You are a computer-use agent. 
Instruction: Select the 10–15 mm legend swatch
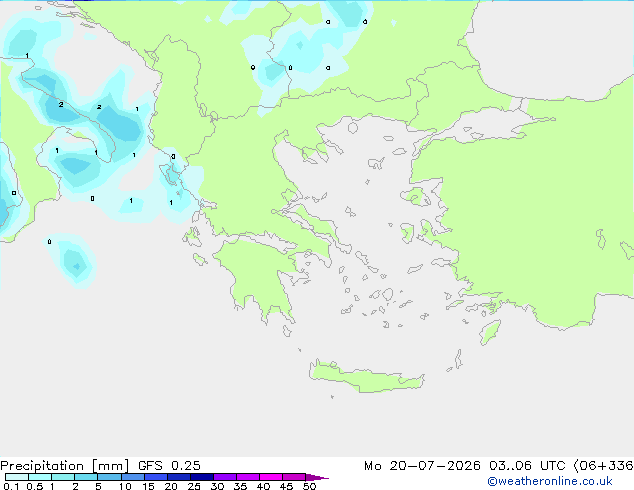click(x=132, y=477)
